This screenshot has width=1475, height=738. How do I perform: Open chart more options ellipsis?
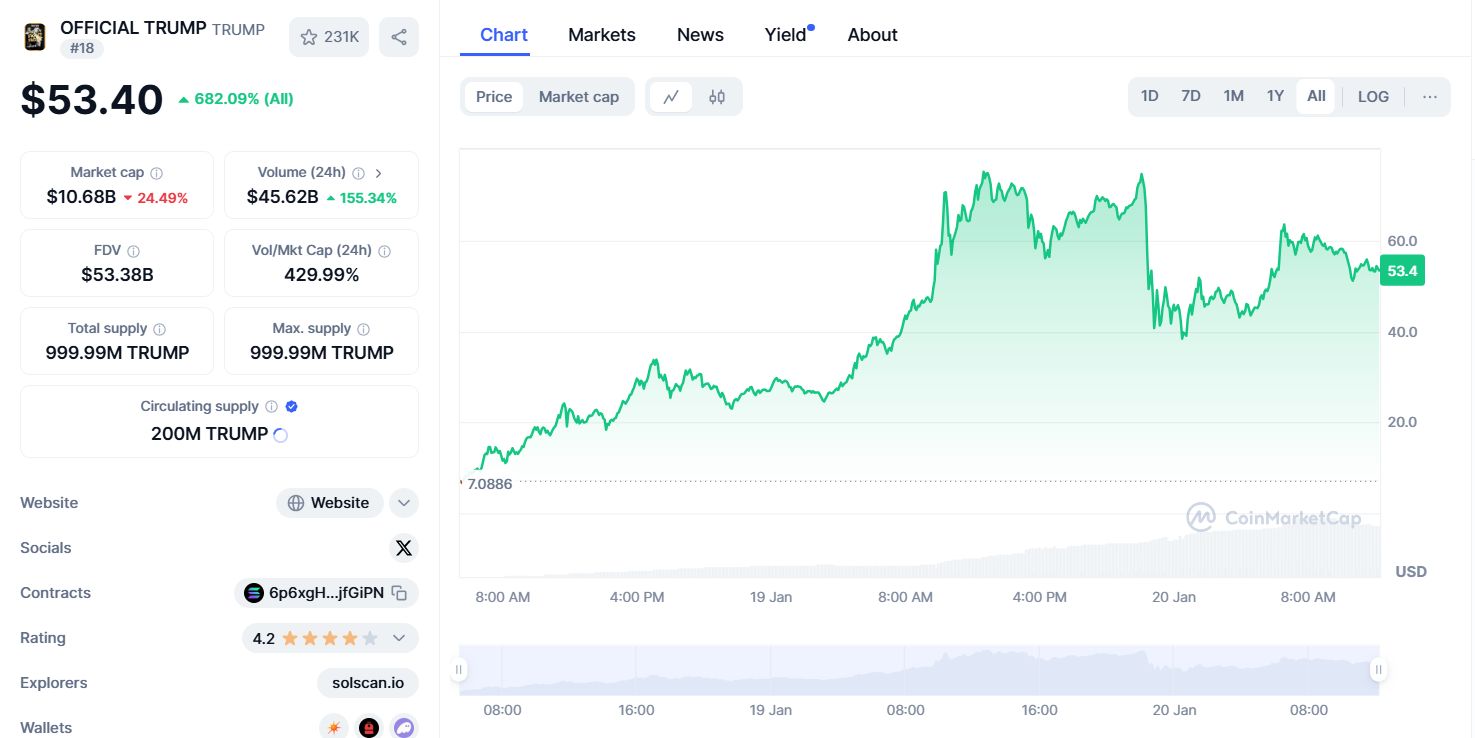point(1430,97)
